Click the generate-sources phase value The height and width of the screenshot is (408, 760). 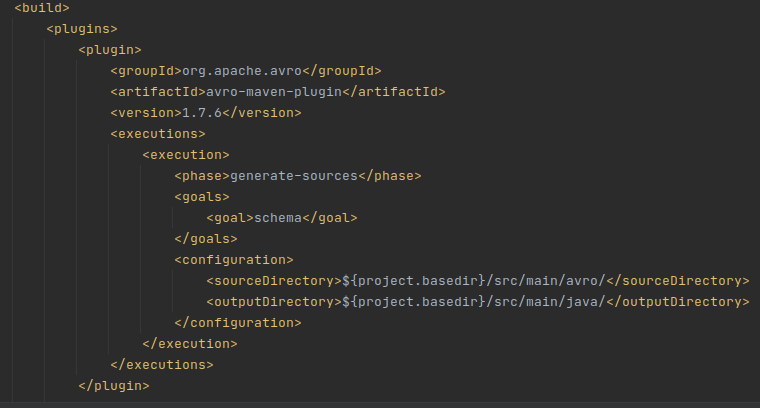(294, 176)
